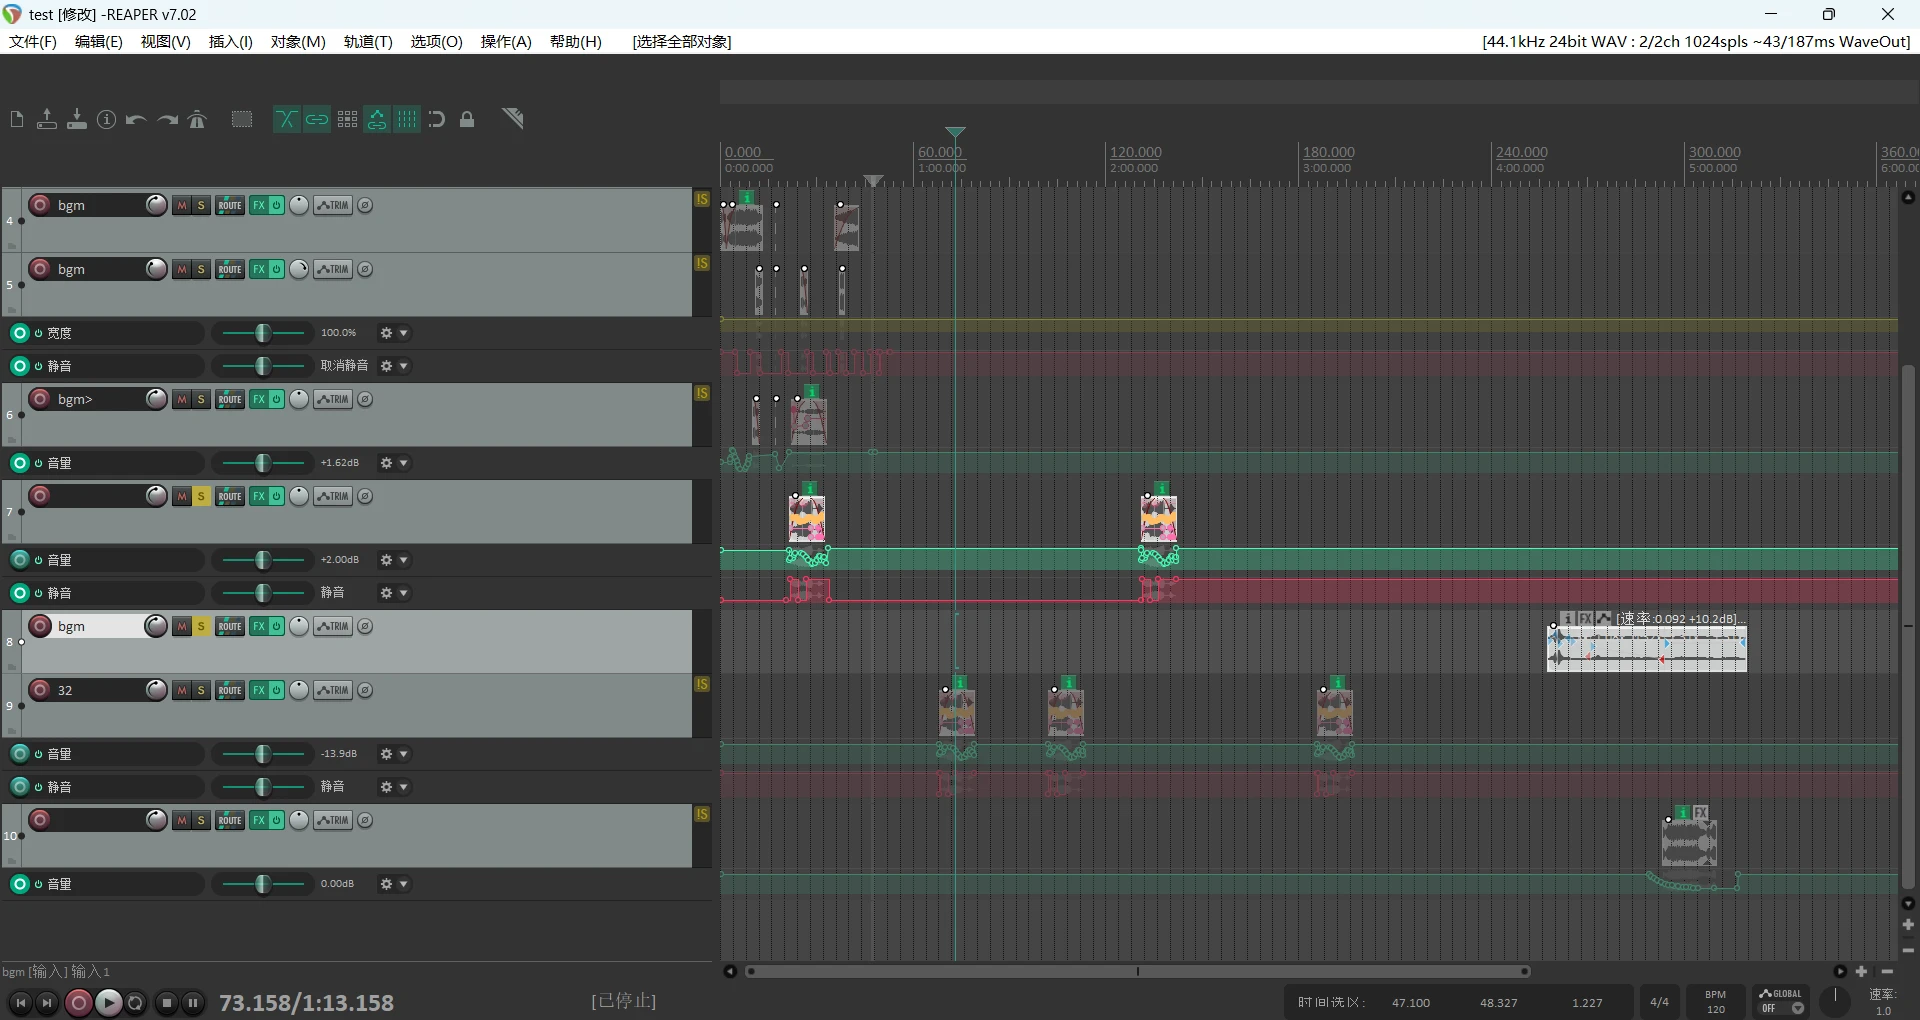Toggle the item grouping chain-link icon
The height and width of the screenshot is (1020, 1920).
[317, 120]
